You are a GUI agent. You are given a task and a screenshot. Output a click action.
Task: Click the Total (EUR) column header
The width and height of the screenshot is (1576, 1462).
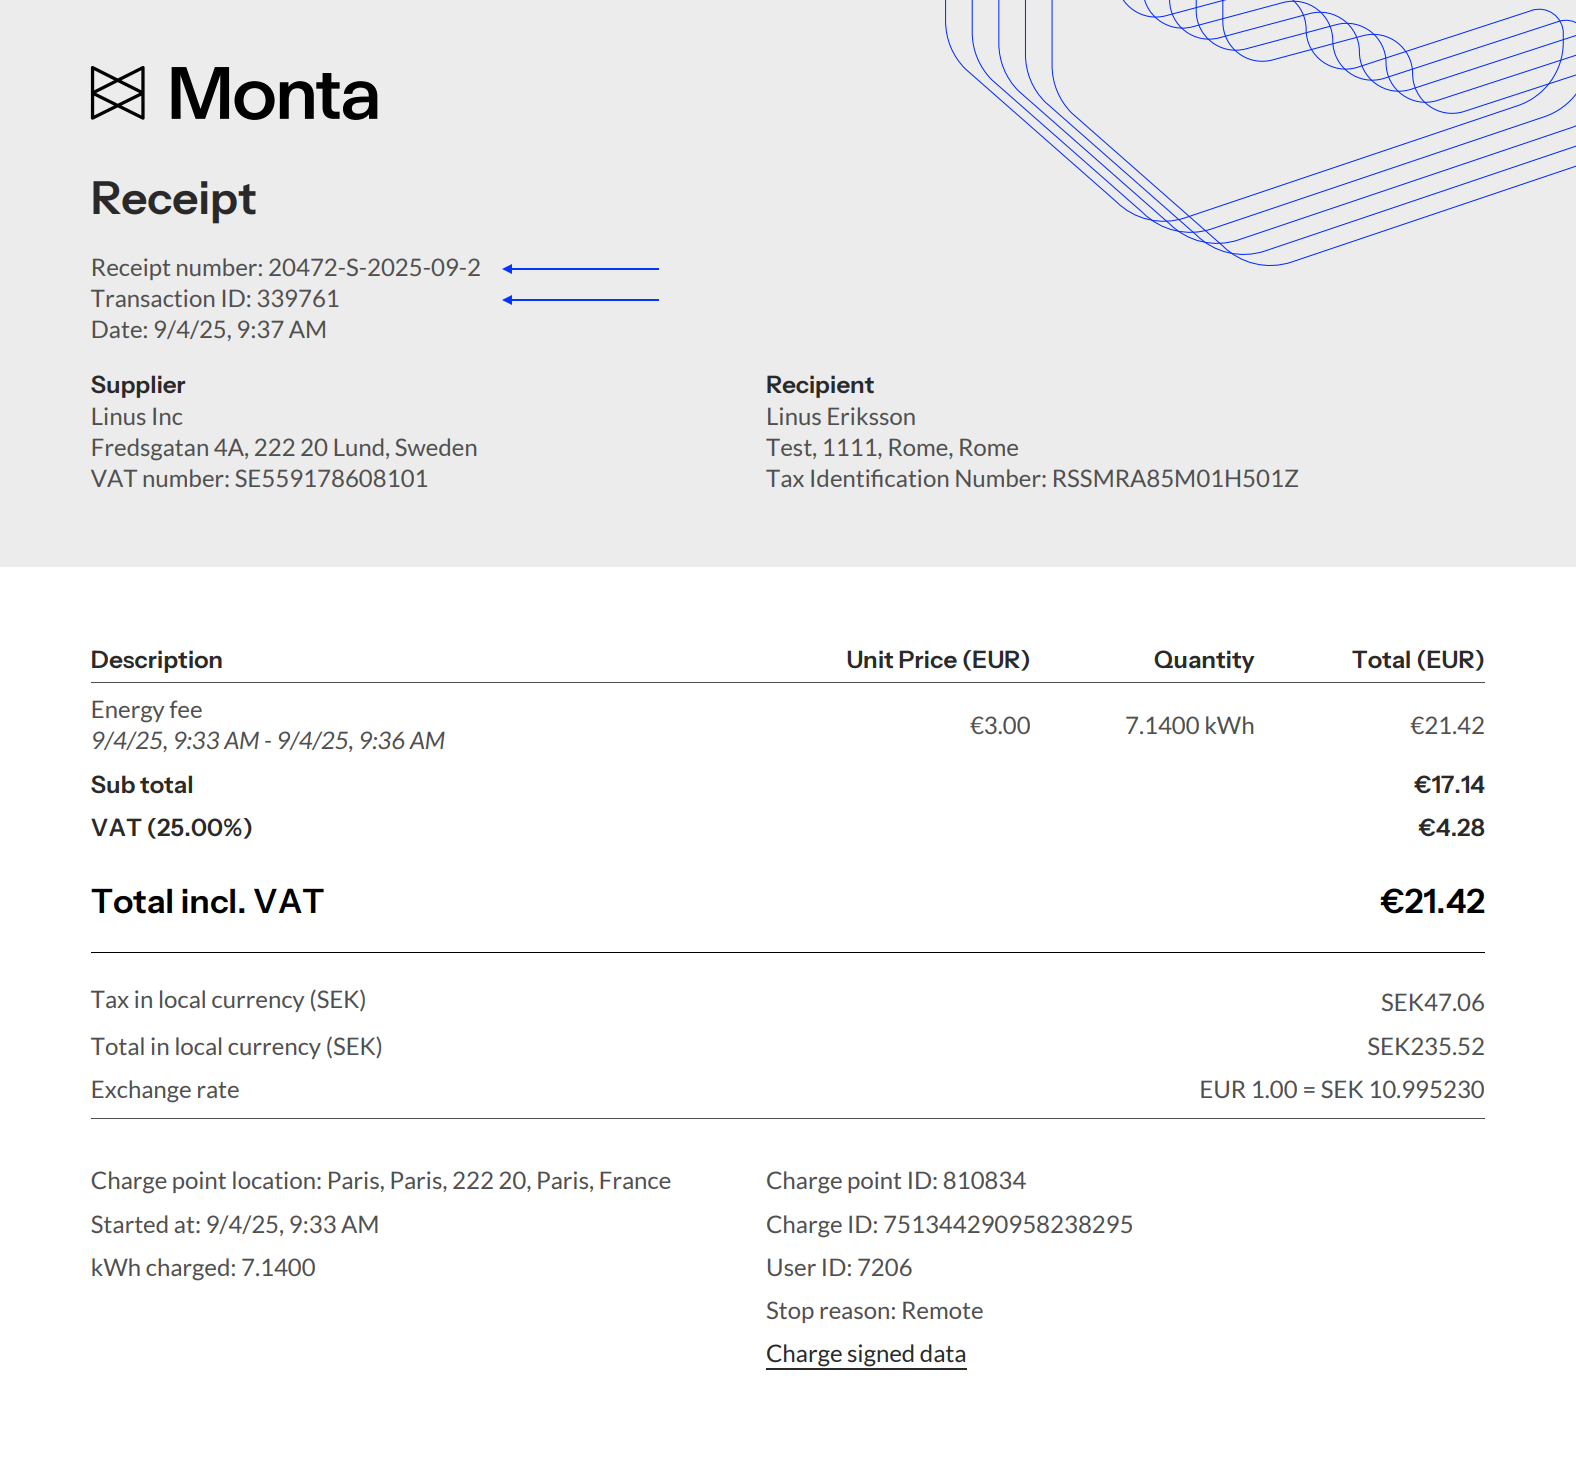1417,660
